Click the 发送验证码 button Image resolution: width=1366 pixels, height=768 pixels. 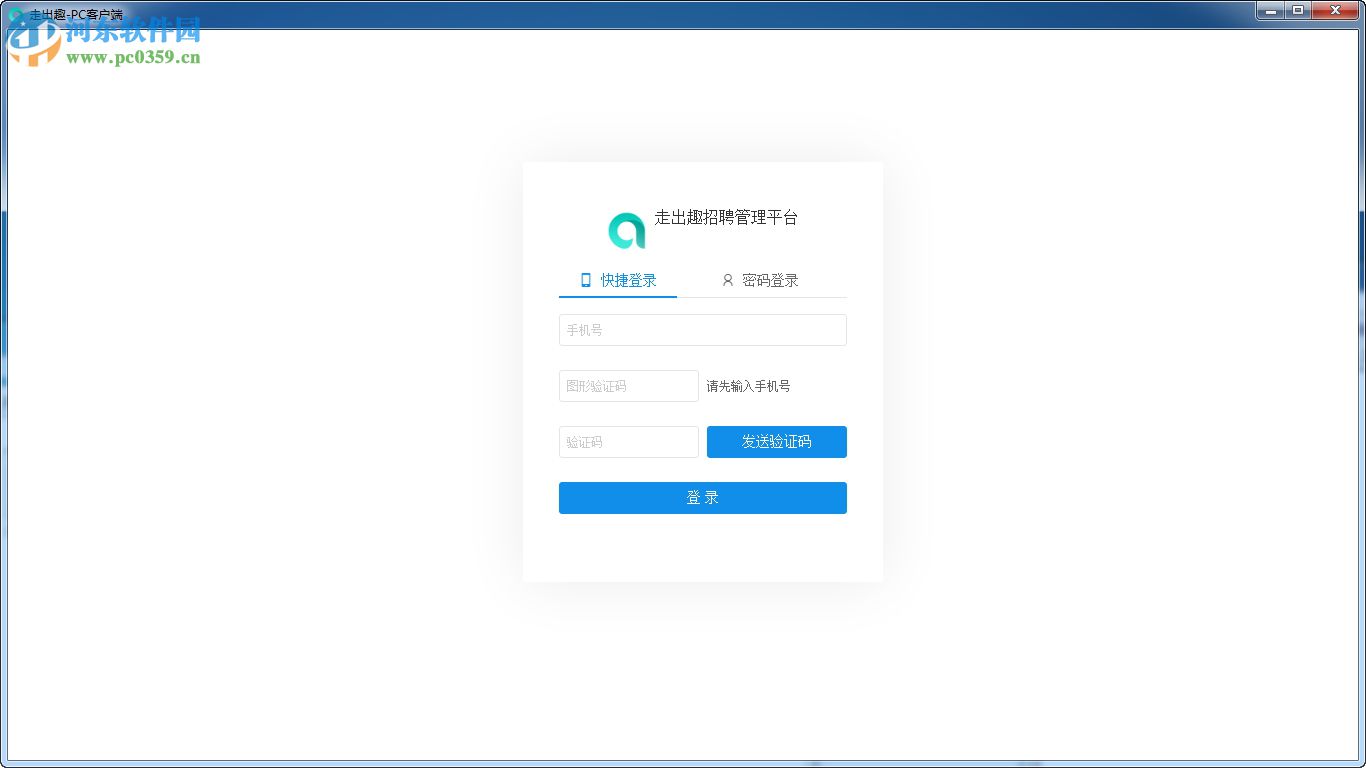coord(777,442)
